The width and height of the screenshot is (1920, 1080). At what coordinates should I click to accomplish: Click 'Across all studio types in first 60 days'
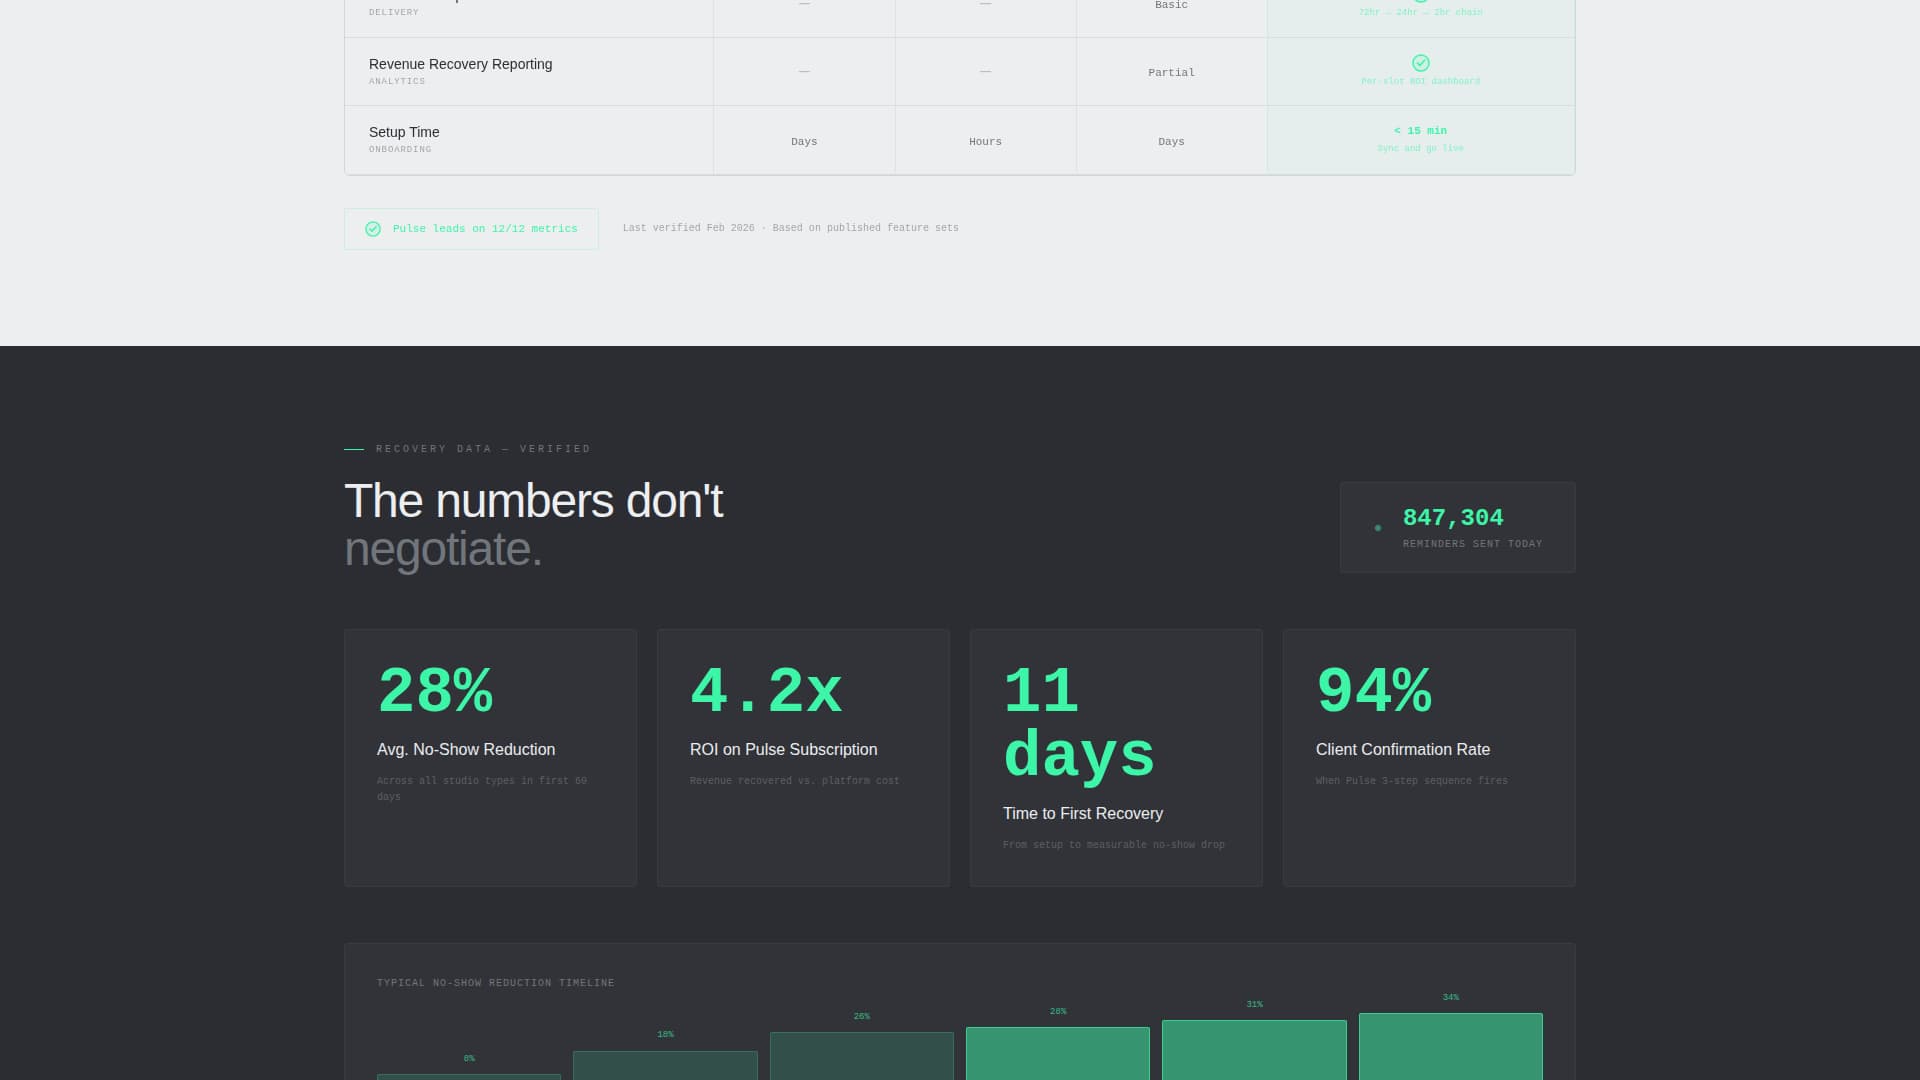point(482,789)
